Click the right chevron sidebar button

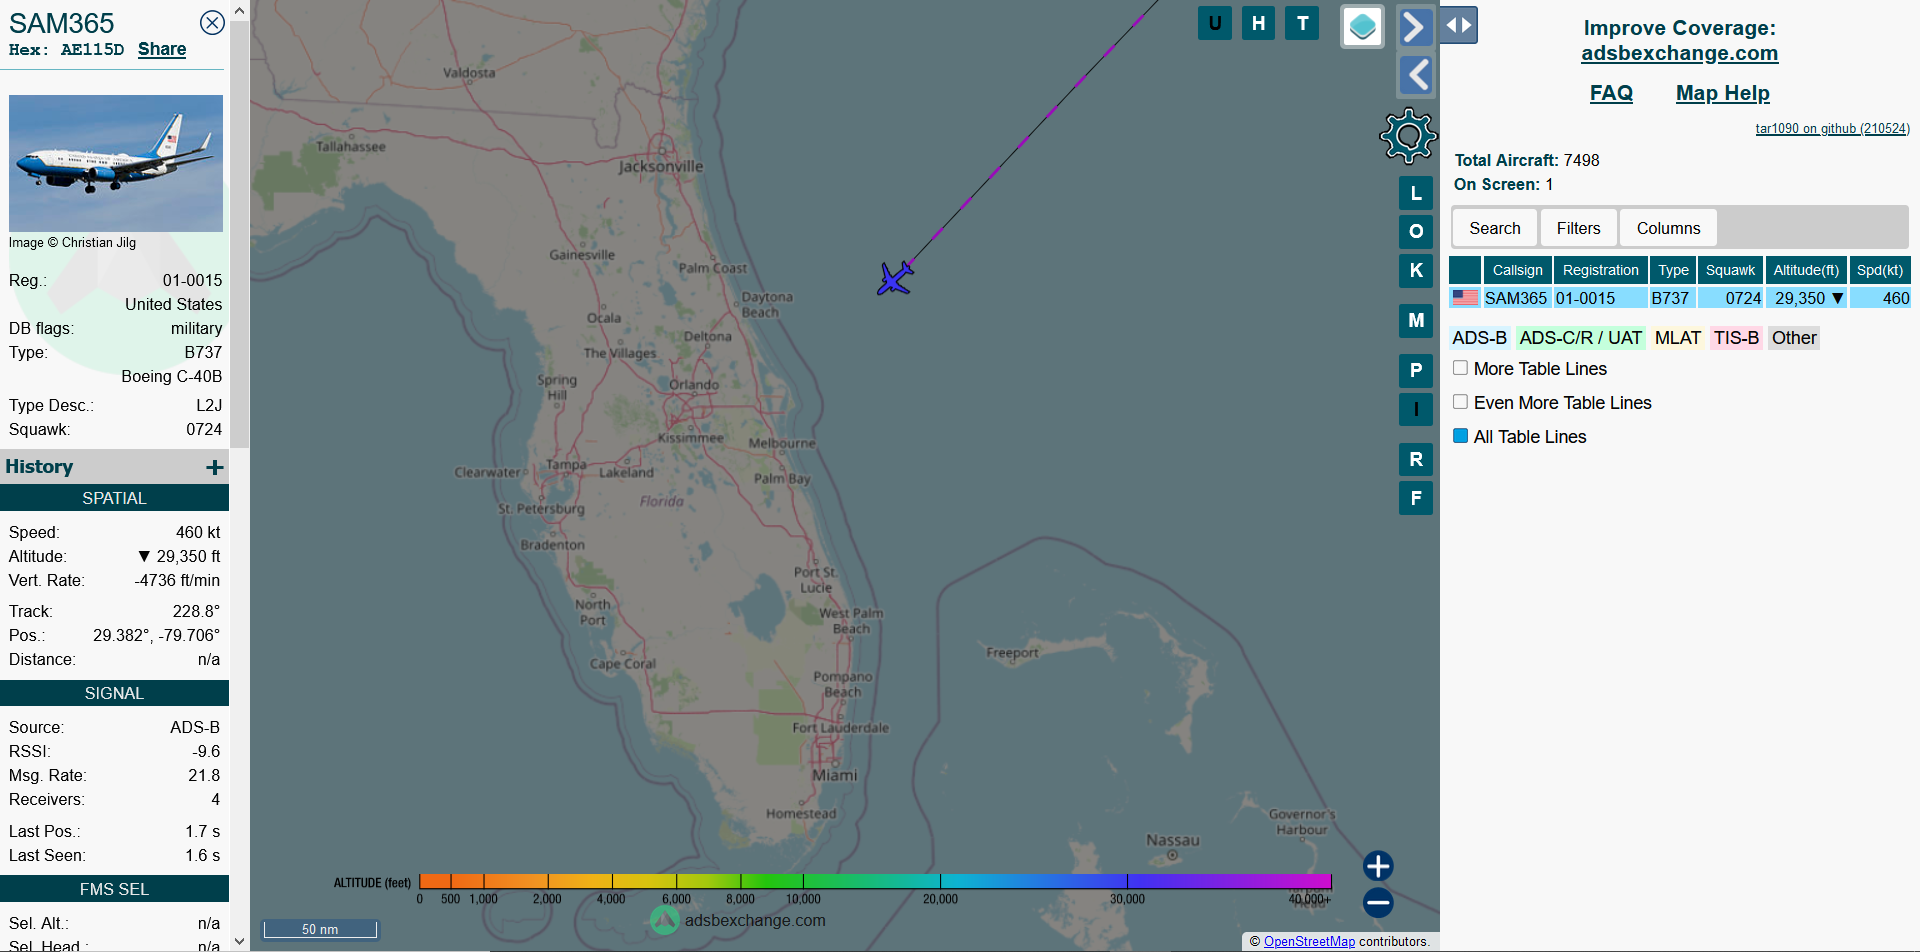pos(1415,27)
